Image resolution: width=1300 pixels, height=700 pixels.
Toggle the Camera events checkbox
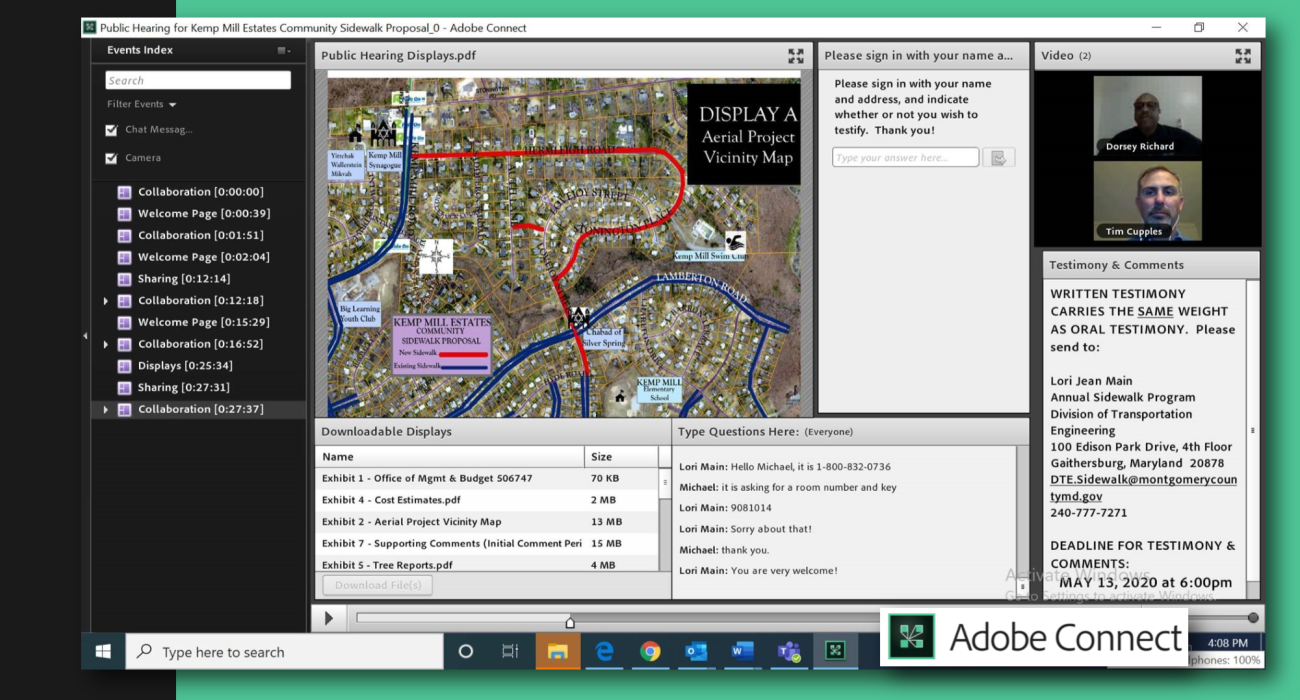coord(112,158)
